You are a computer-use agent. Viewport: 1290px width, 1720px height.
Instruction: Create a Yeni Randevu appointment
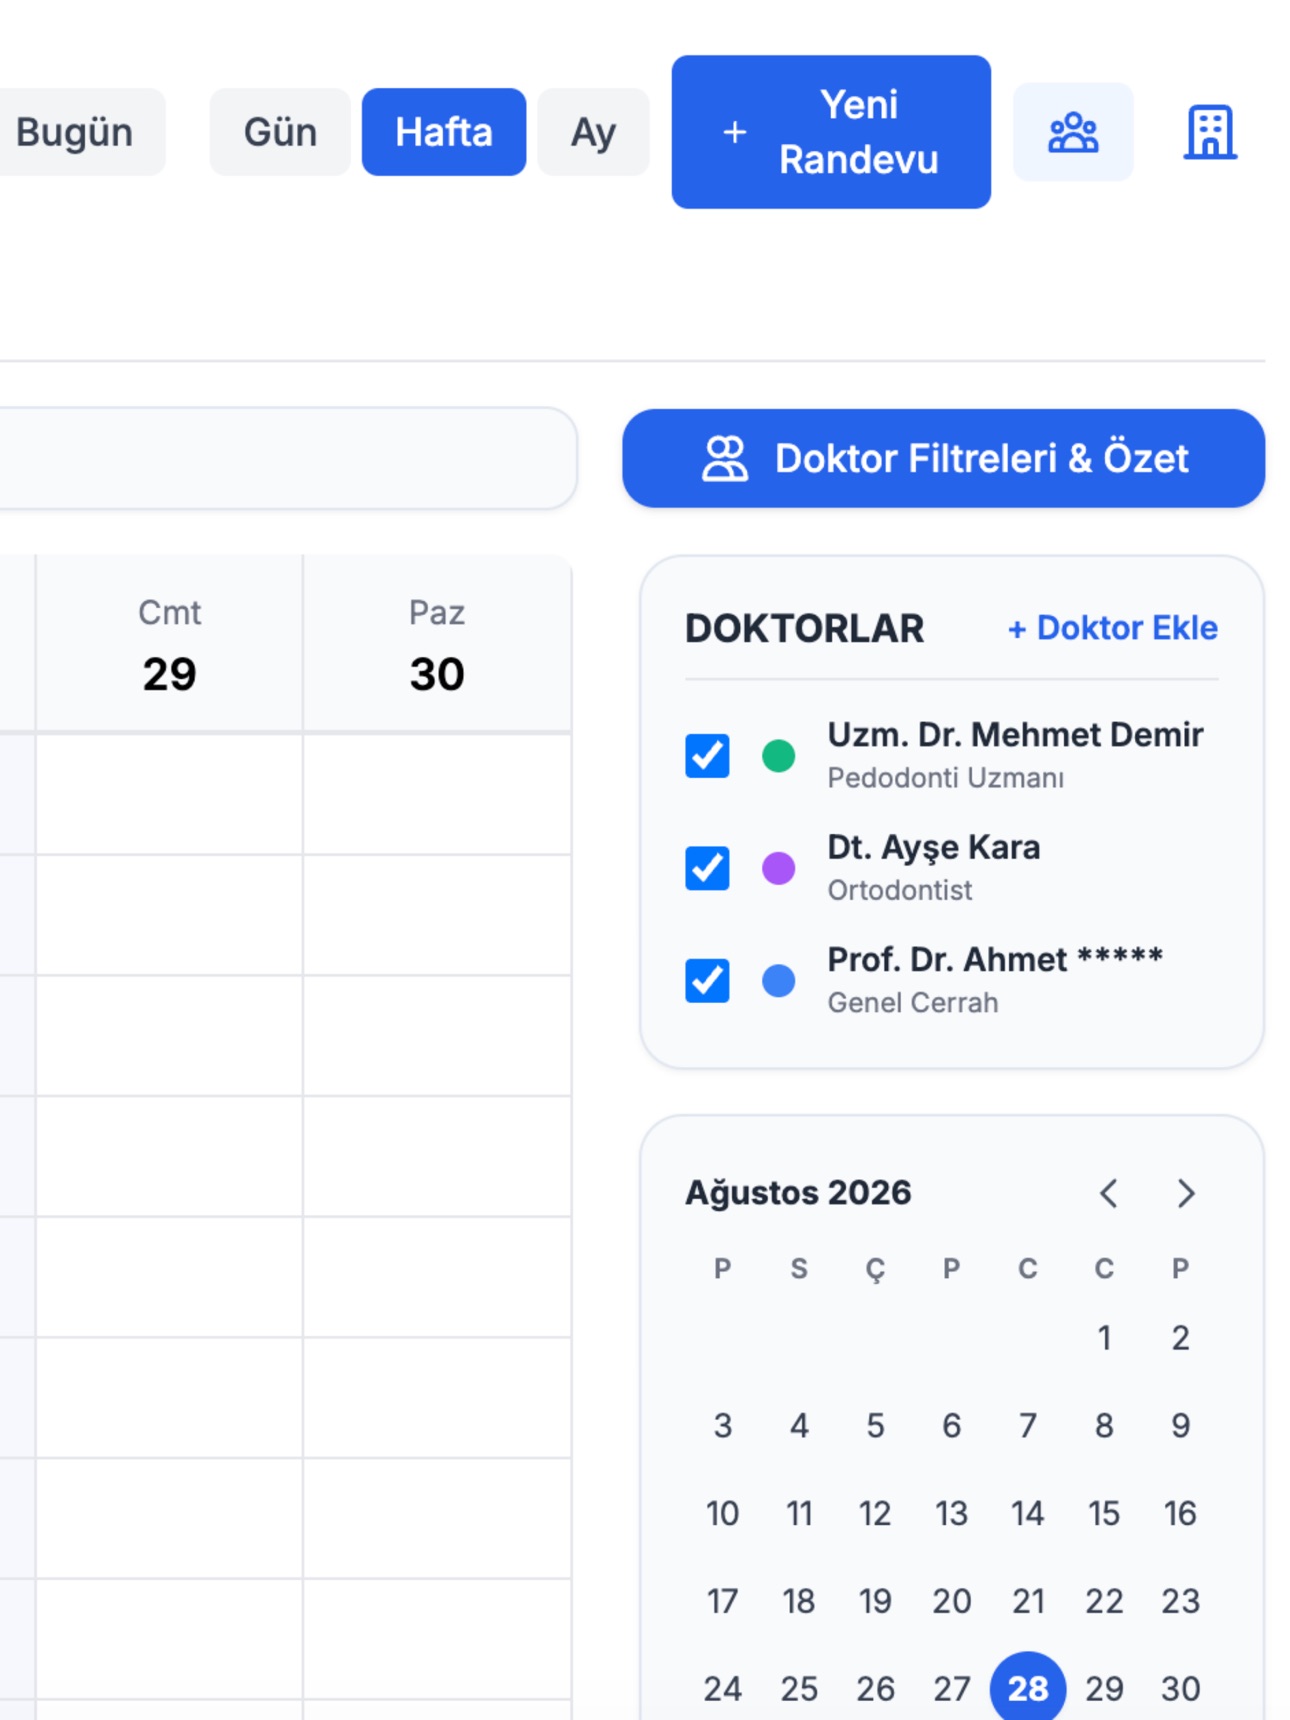point(831,132)
